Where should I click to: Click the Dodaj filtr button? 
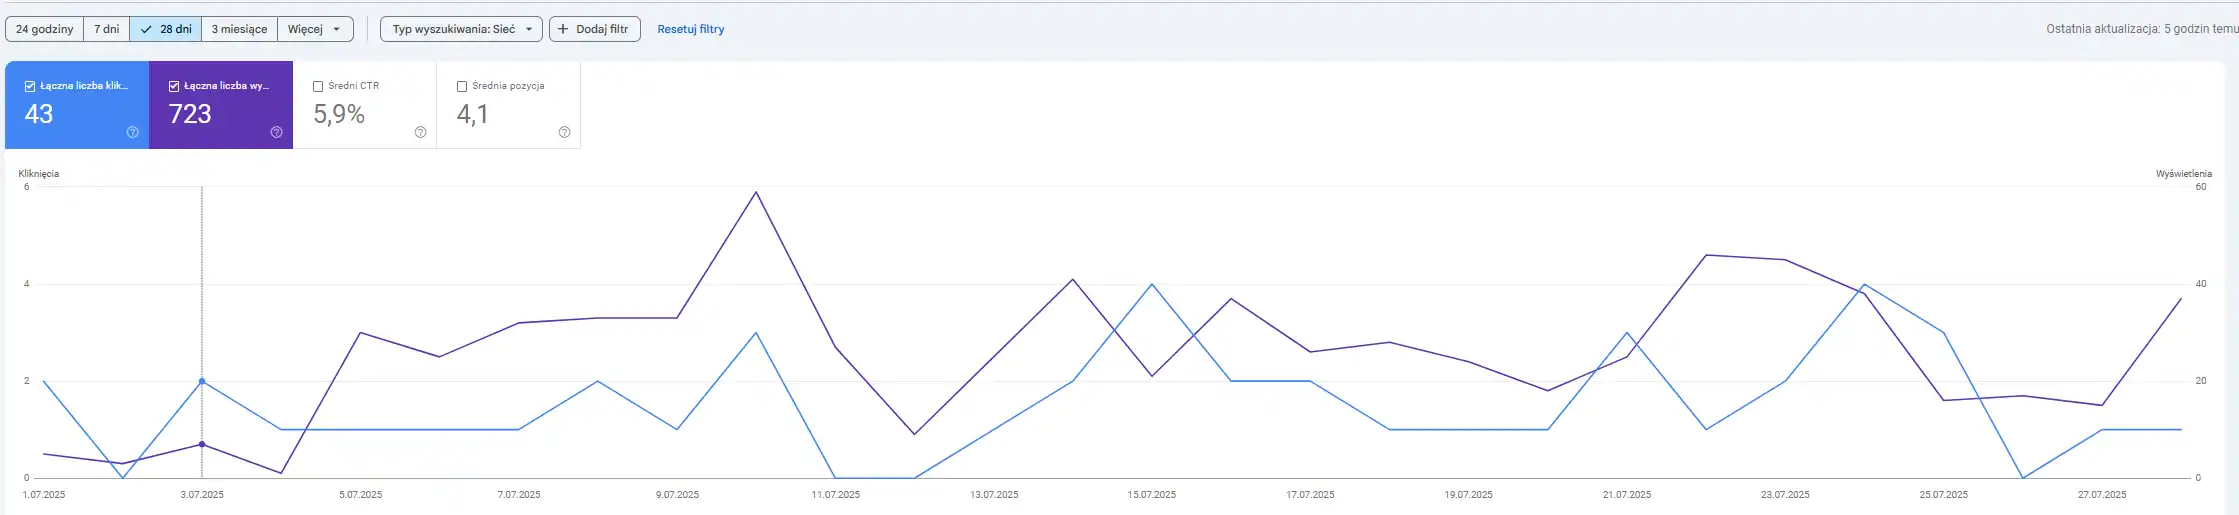point(594,29)
